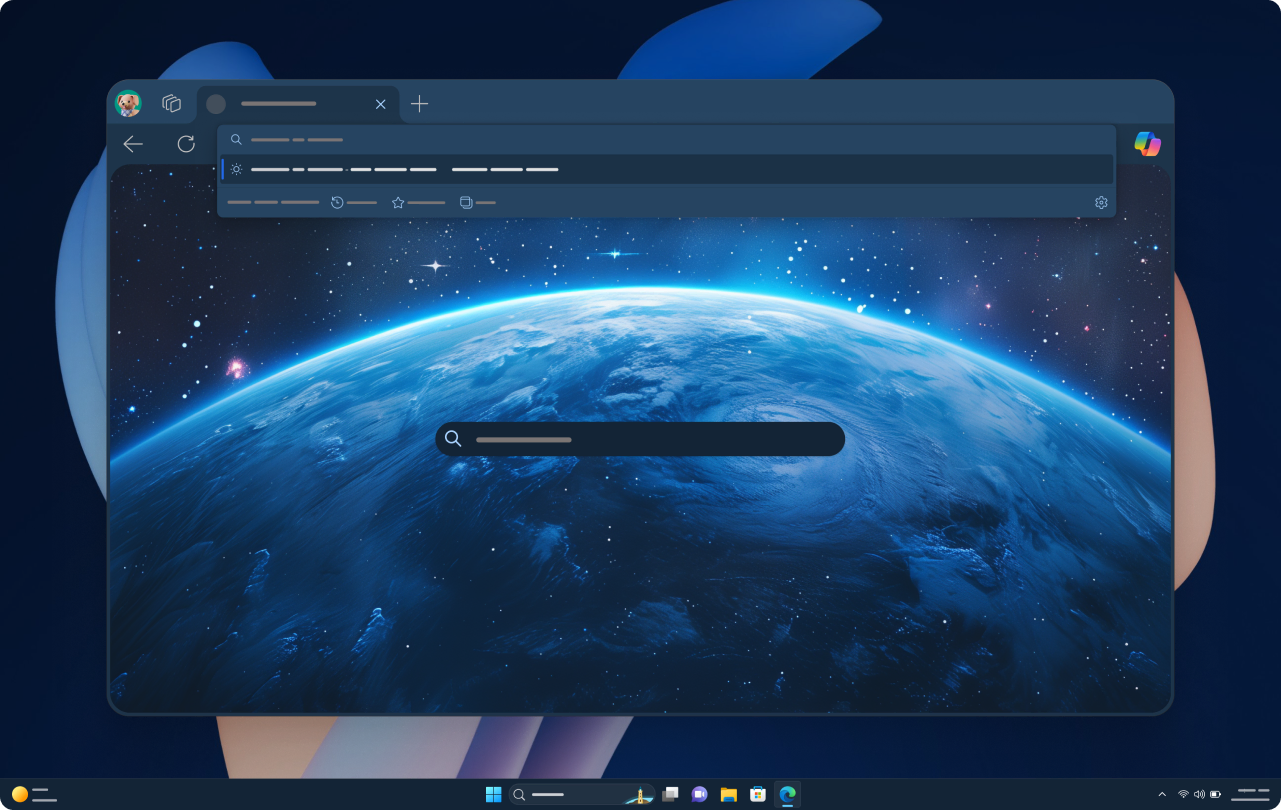Image resolution: width=1281 pixels, height=810 pixels.
Task: Click the weather suggestion icon in the dropdown
Action: click(236, 169)
